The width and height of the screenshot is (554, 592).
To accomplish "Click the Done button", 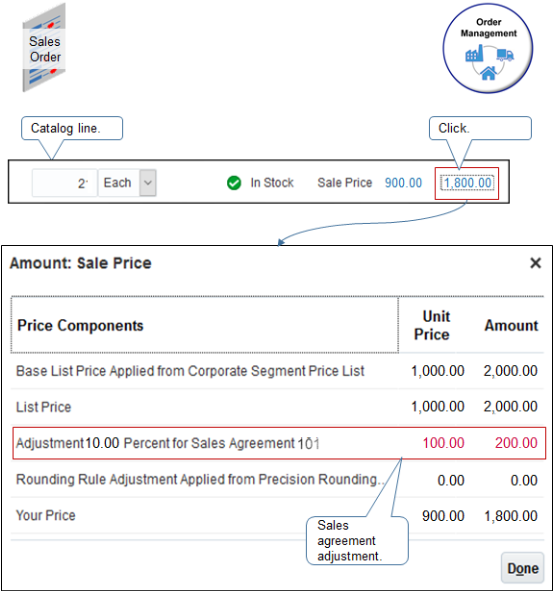I will (x=523, y=568).
